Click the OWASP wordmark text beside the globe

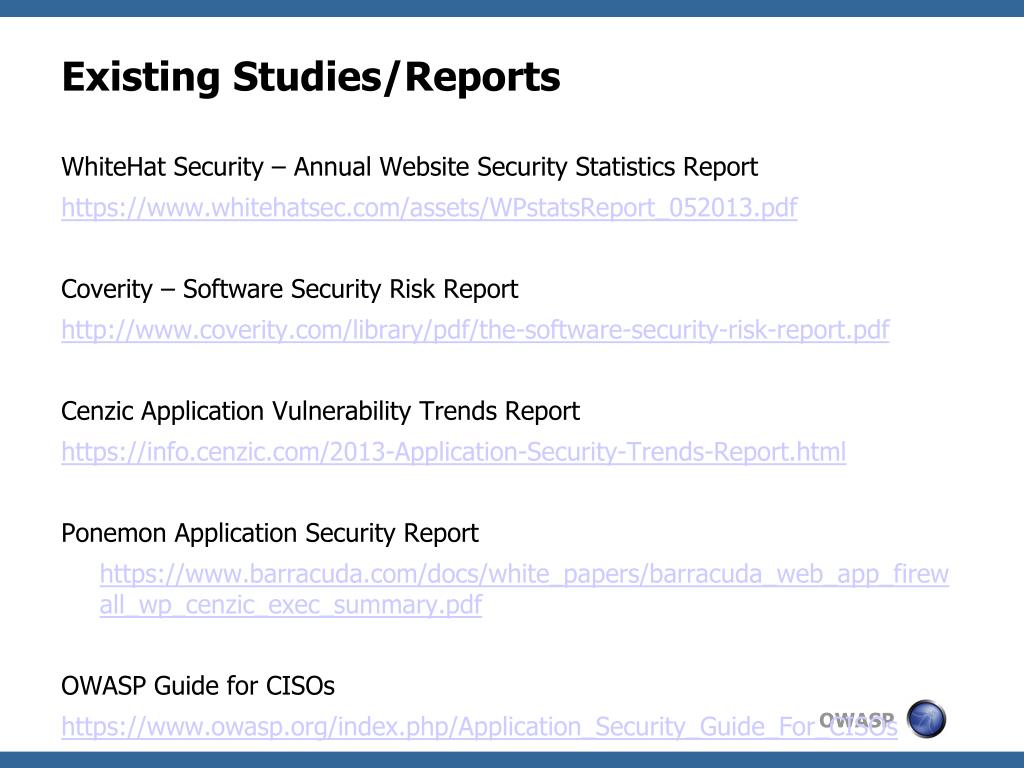[857, 720]
